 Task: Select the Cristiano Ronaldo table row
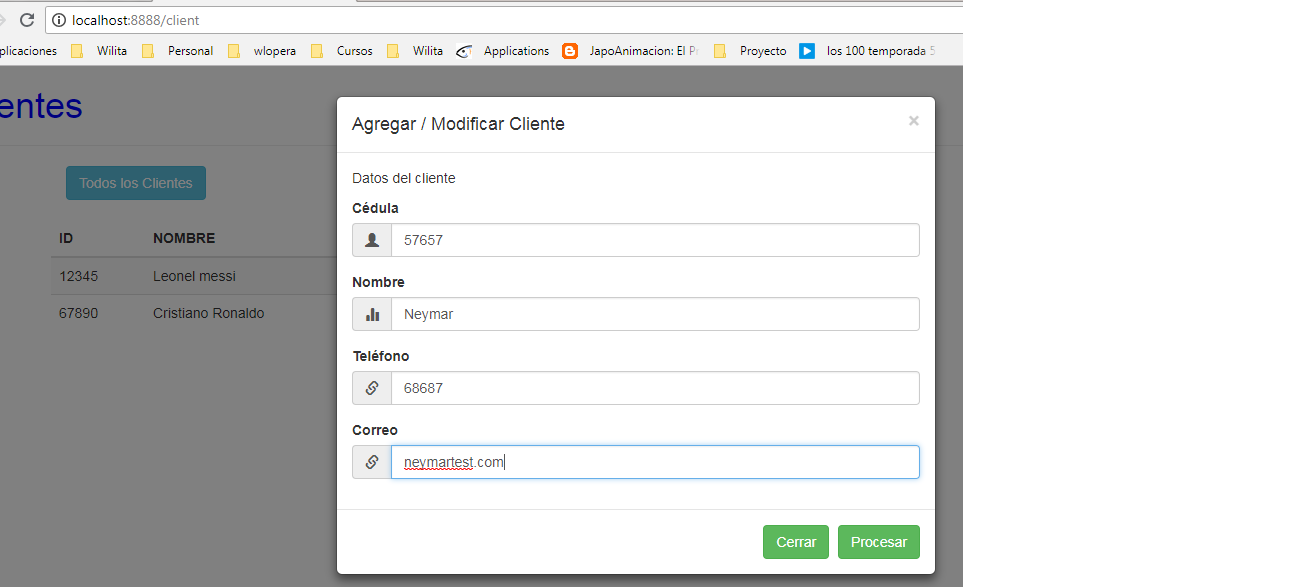click(200, 313)
